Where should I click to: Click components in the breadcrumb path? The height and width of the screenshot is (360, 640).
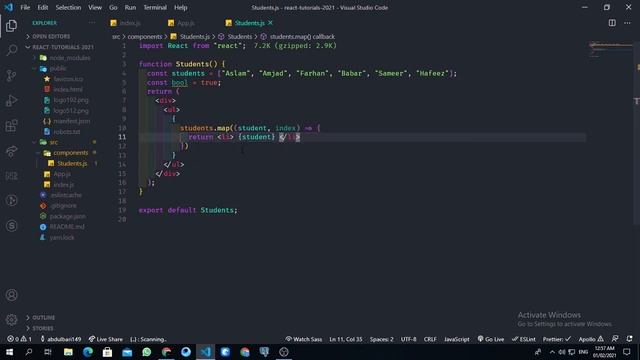coord(144,37)
